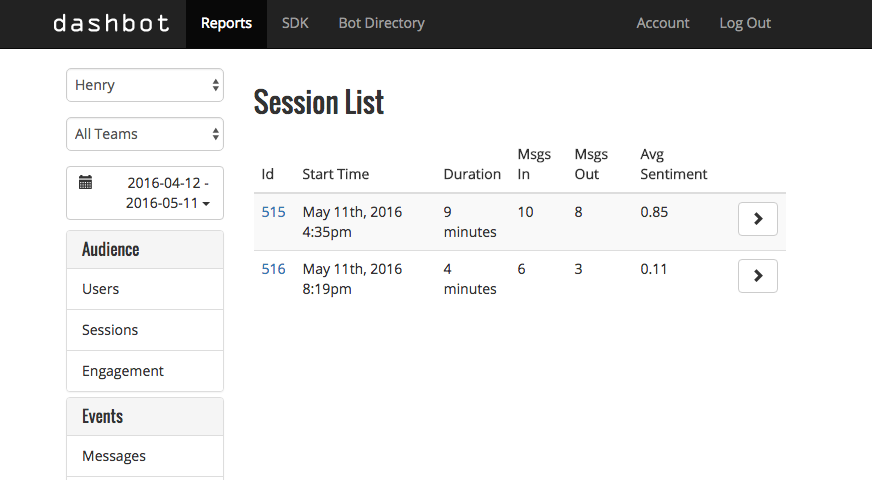Viewport: 872px width, 480px height.
Task: Open session 516 details arrow button
Action: click(x=757, y=276)
